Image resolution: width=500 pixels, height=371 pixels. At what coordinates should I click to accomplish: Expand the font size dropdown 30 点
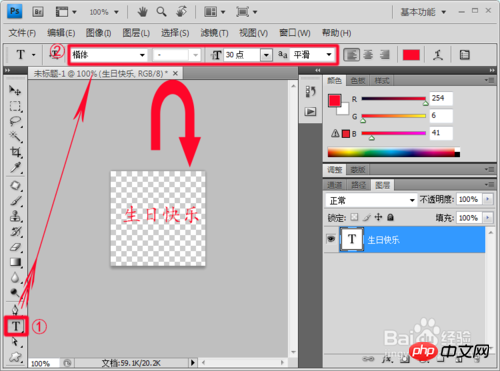(x=266, y=55)
